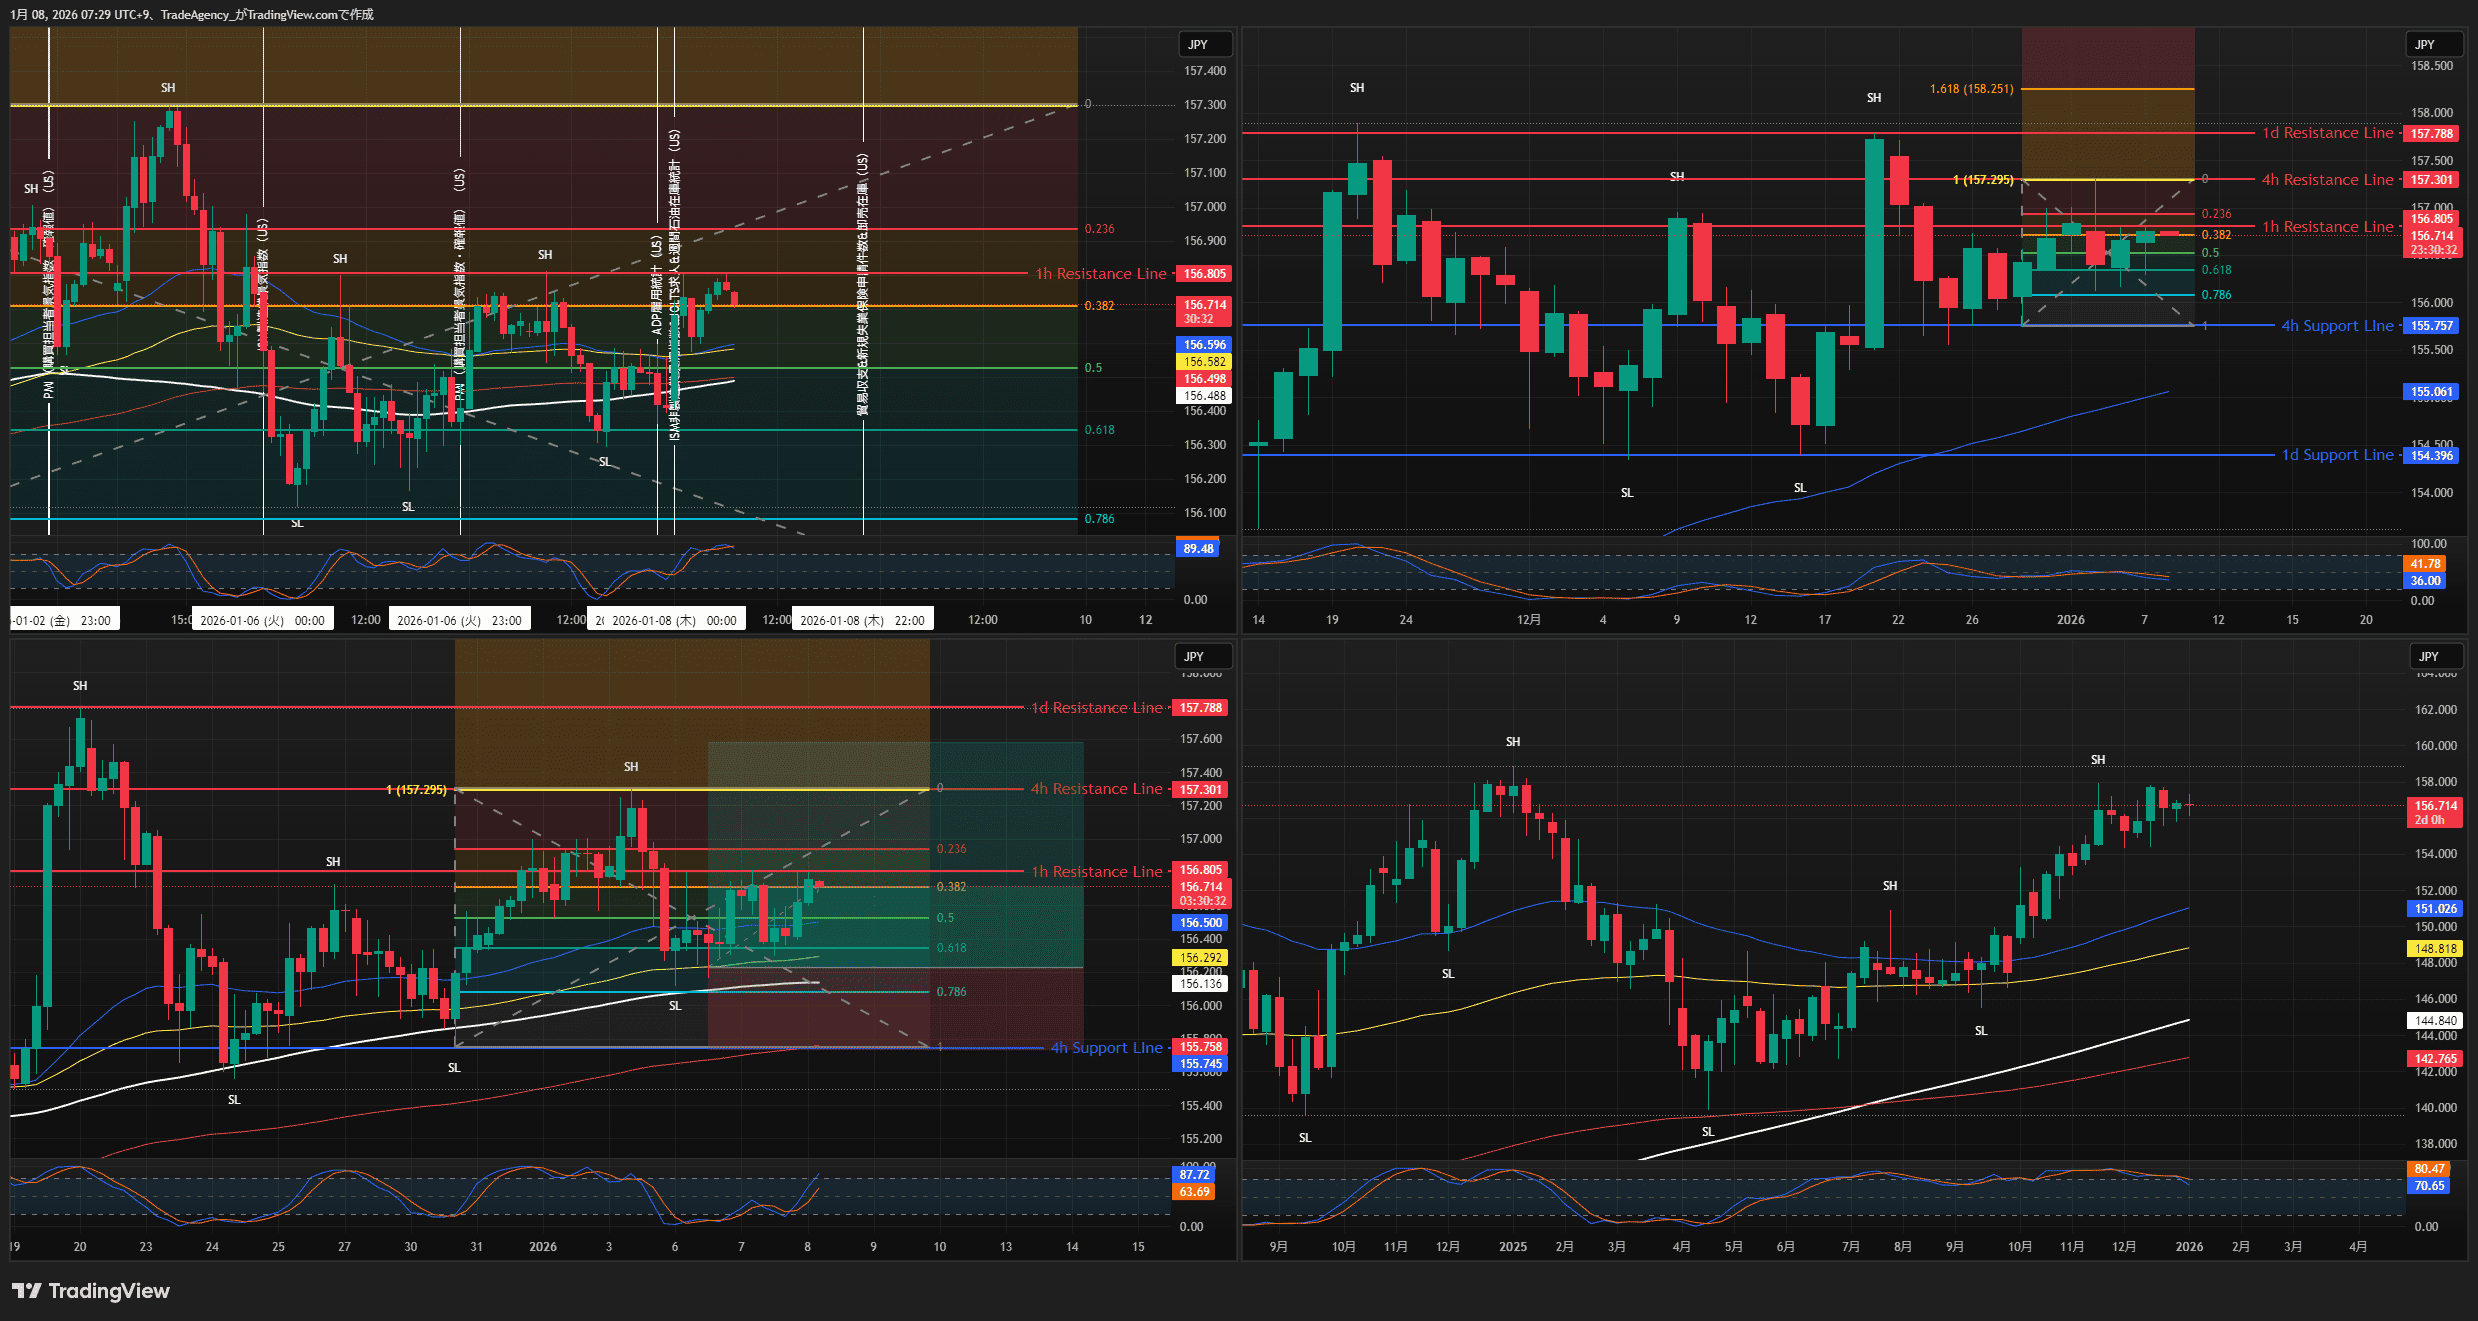
Task: Open JPY currency selector on top-left chart
Action: click(x=1198, y=45)
